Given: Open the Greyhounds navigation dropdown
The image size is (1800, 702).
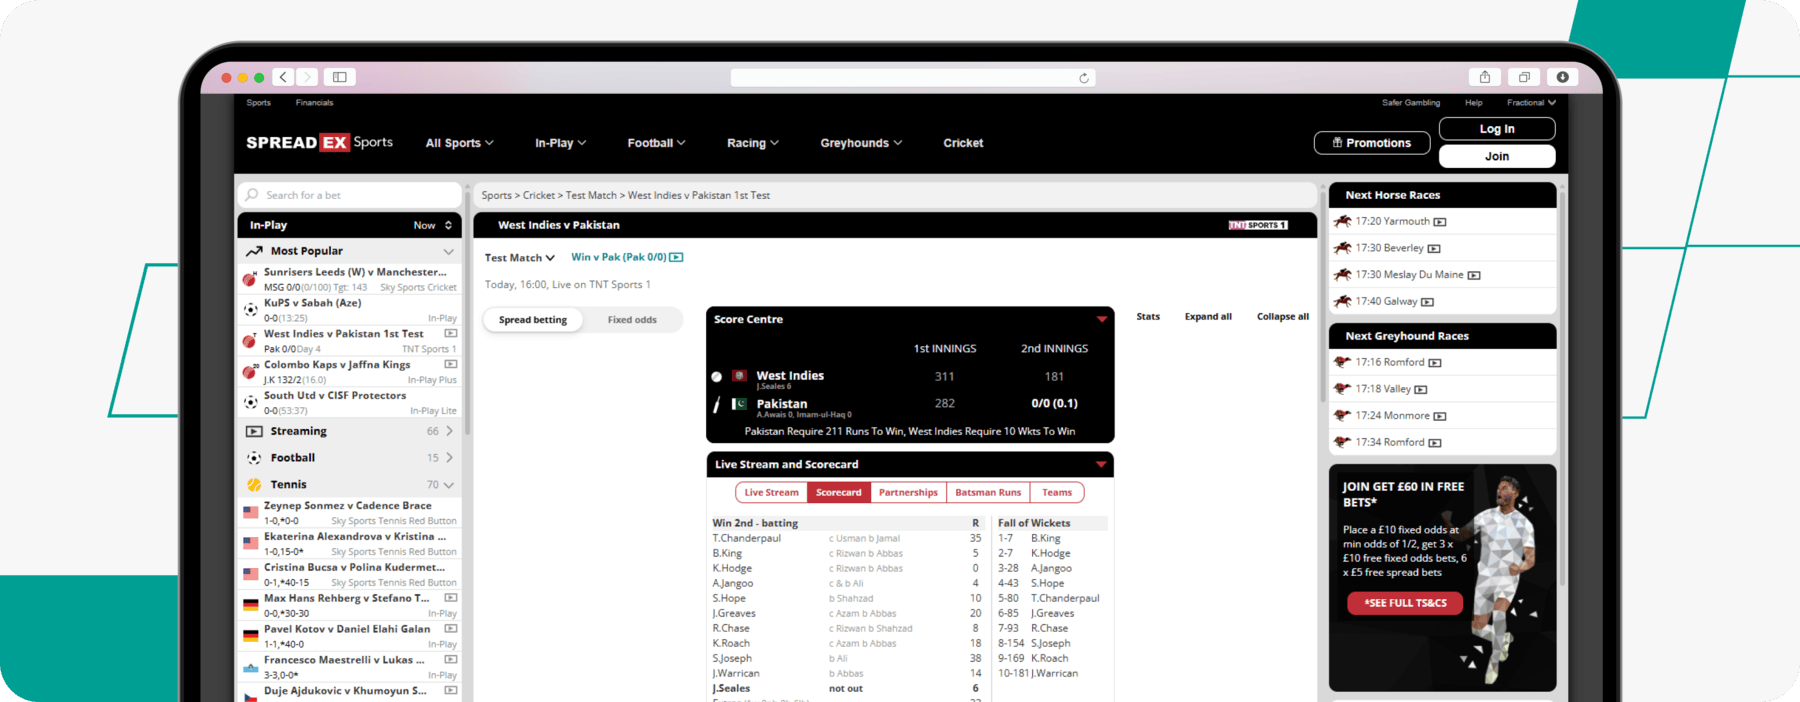Looking at the screenshot, I should click(x=861, y=143).
